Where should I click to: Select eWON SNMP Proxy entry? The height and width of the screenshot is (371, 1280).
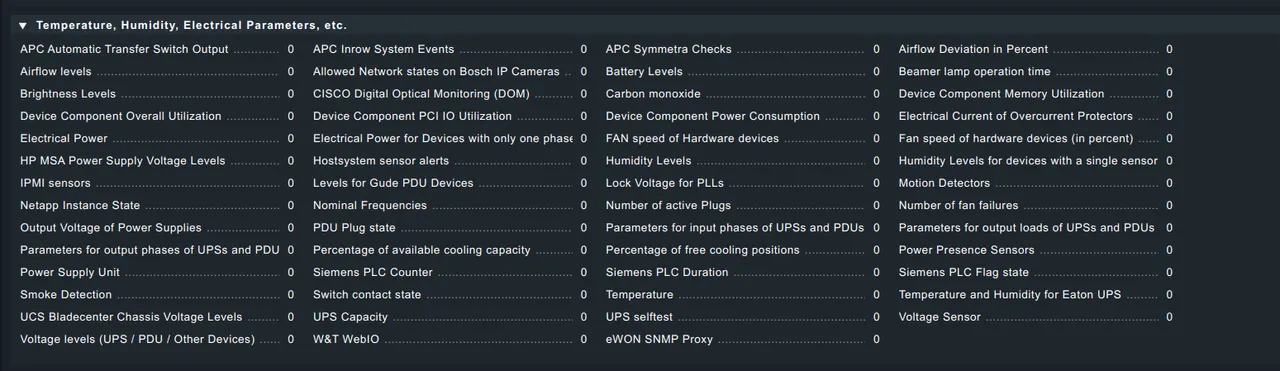(659, 339)
